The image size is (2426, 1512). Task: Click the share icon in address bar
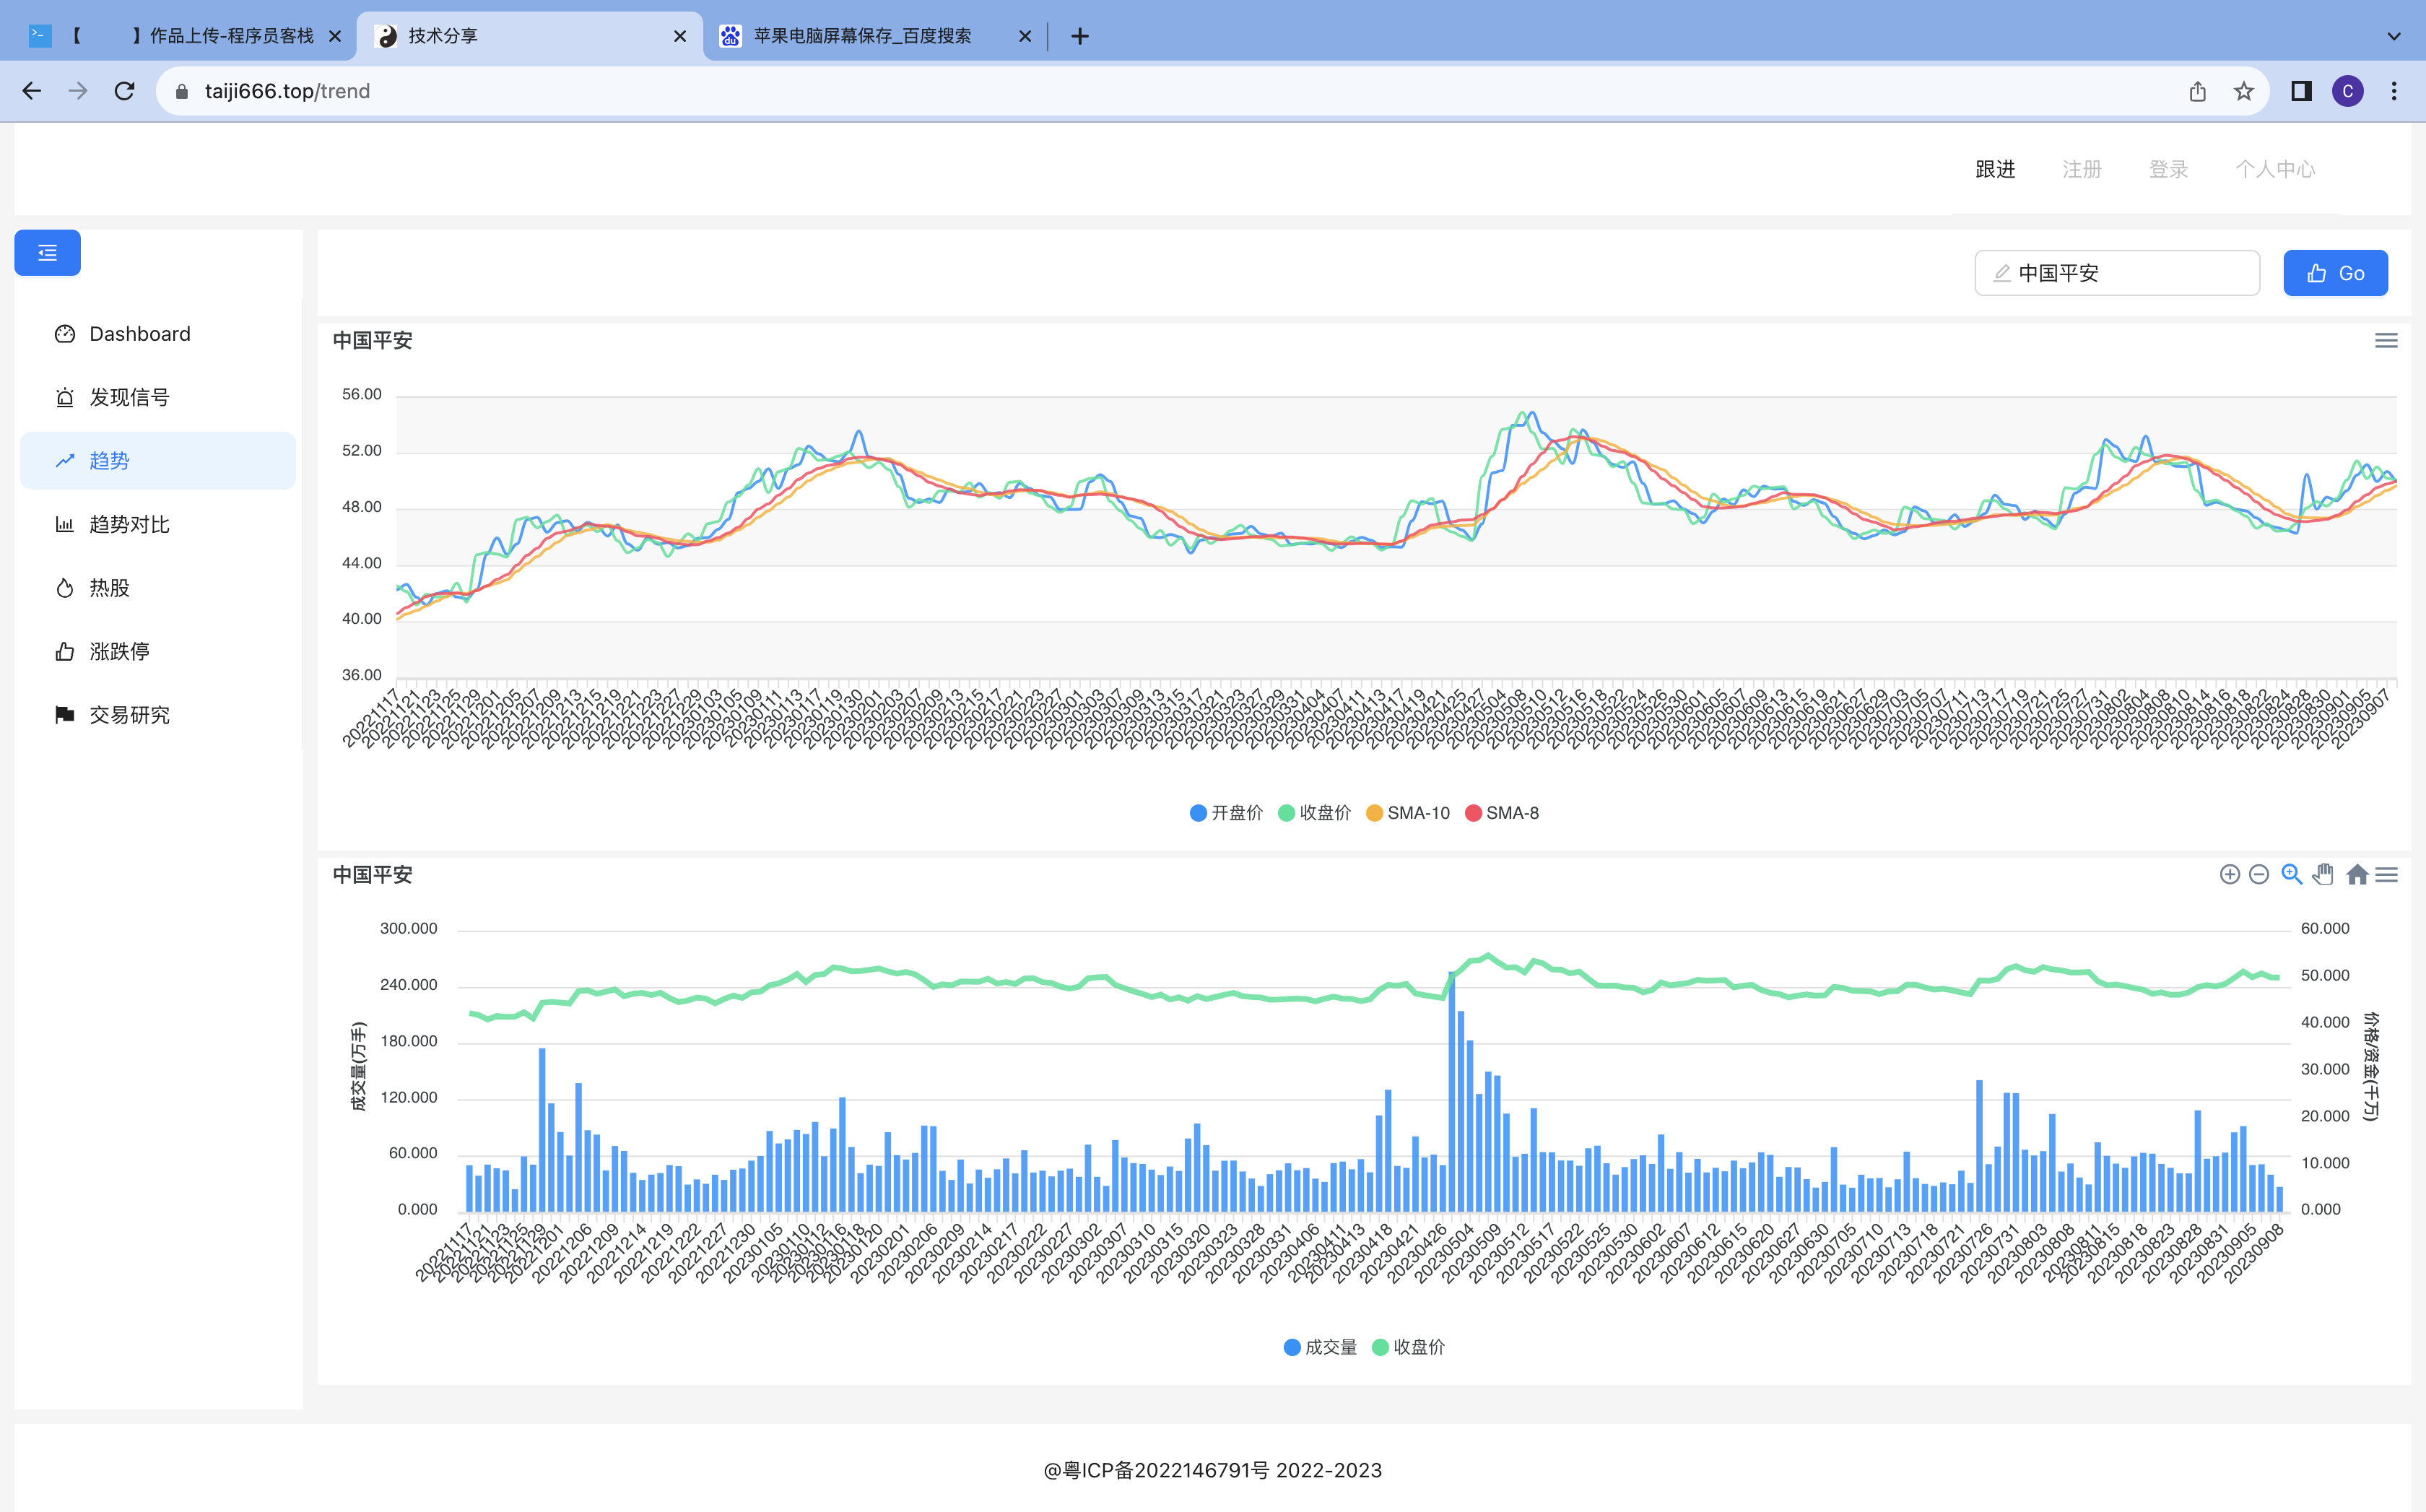(x=2197, y=91)
